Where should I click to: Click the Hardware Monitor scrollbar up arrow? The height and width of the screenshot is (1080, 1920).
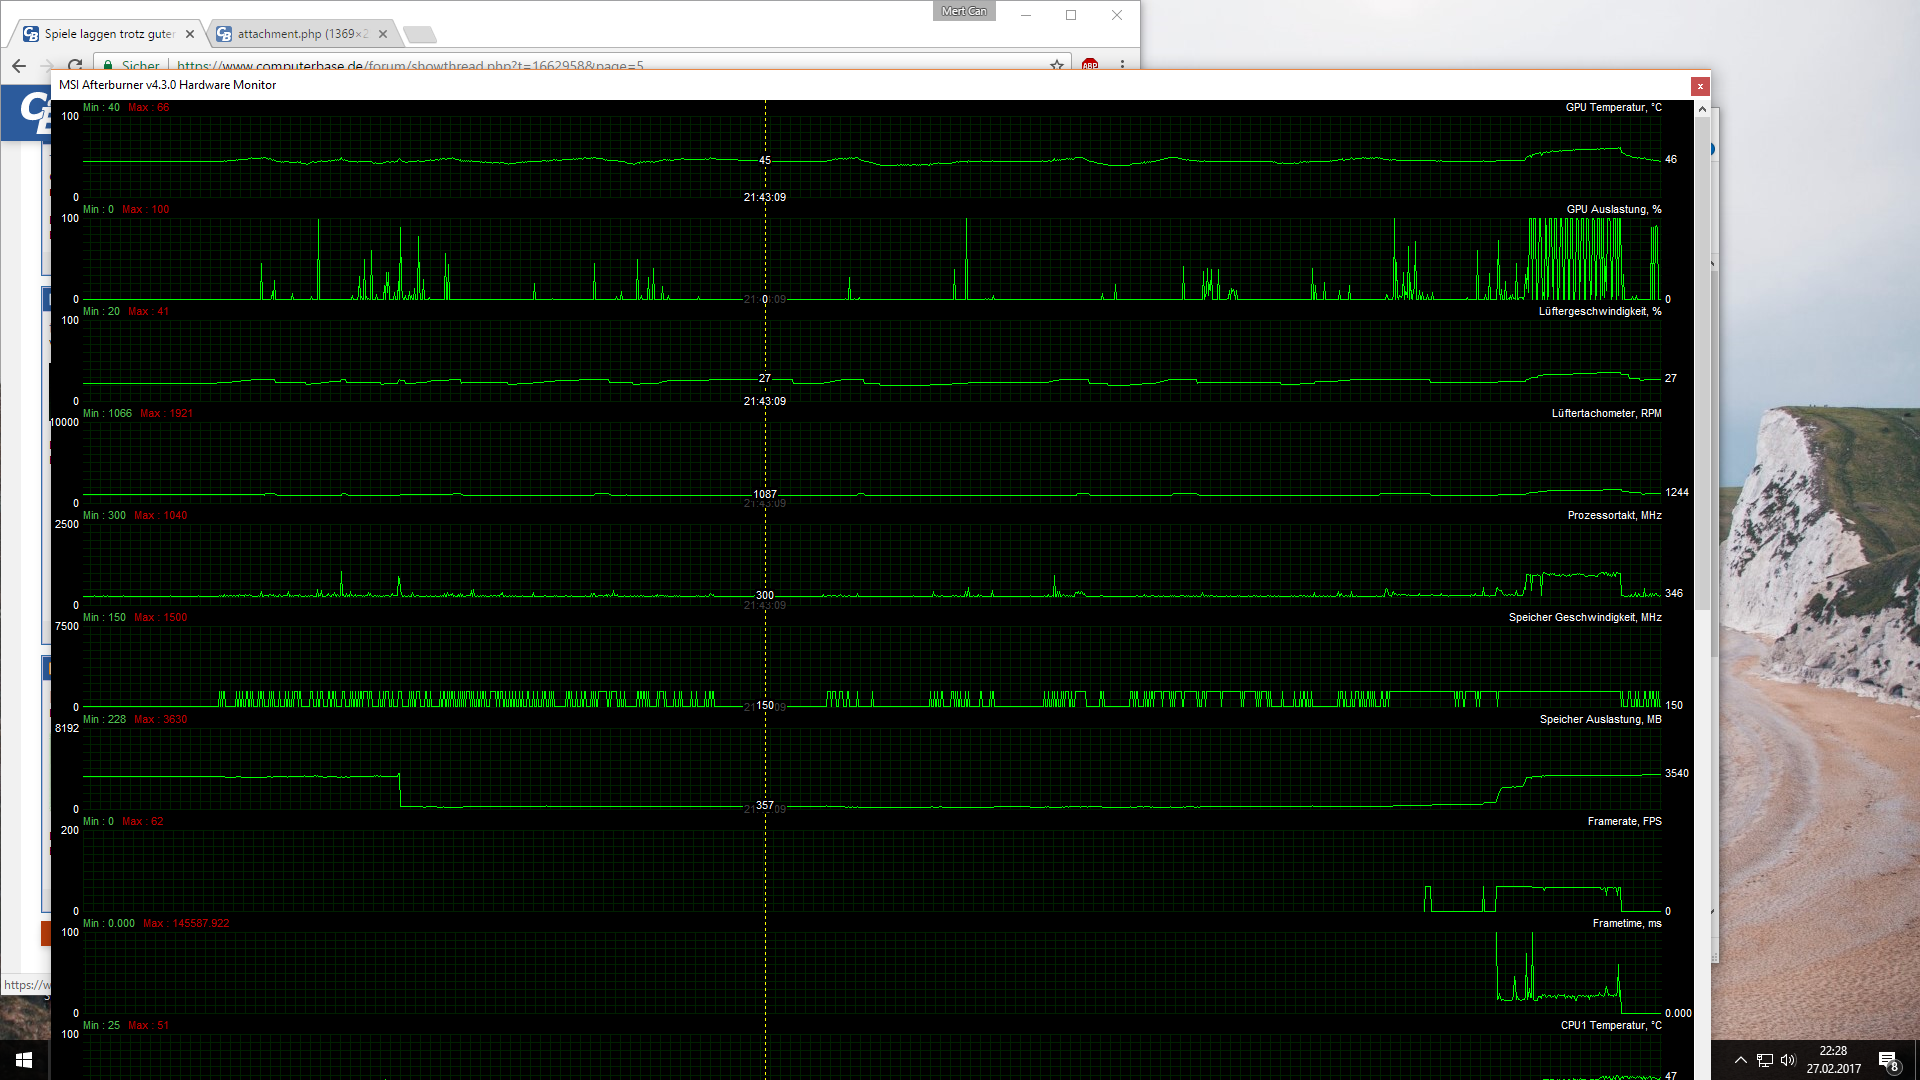point(1702,108)
